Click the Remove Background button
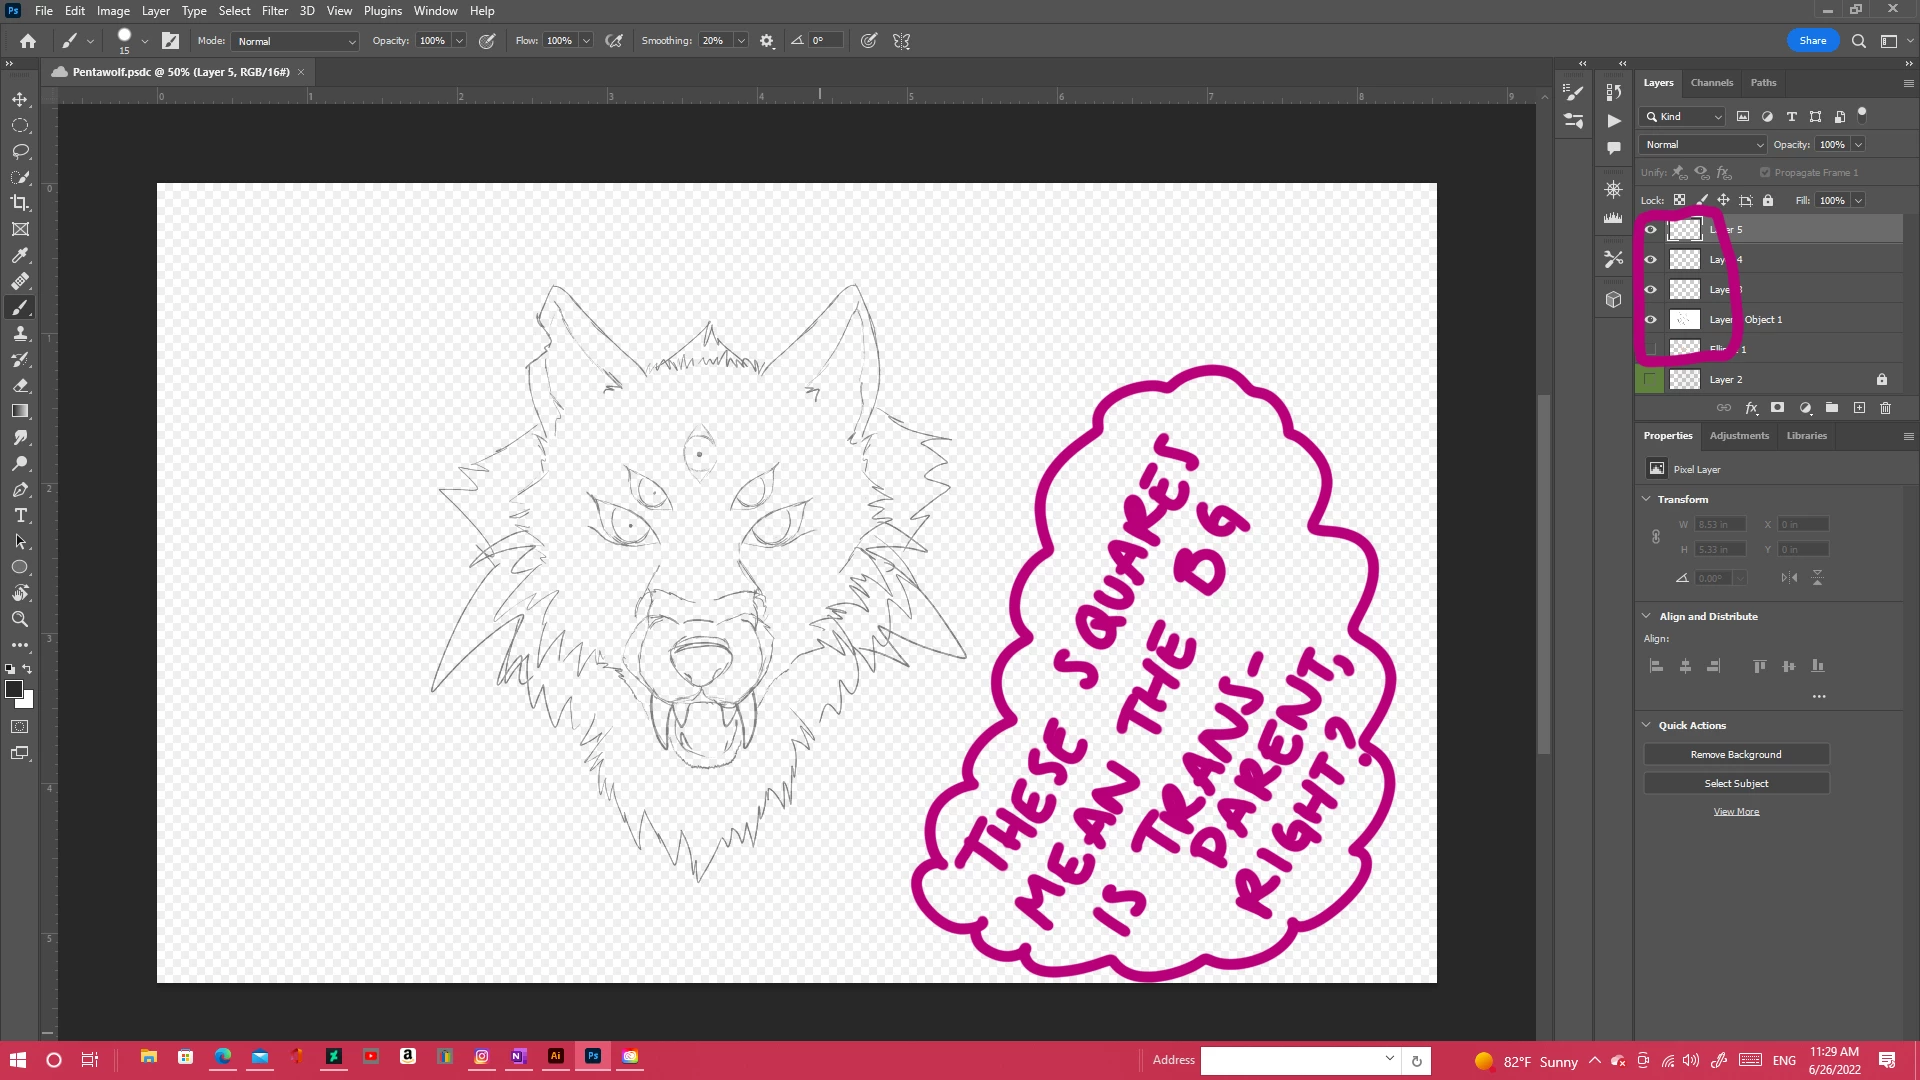The image size is (1920, 1080). click(1736, 755)
